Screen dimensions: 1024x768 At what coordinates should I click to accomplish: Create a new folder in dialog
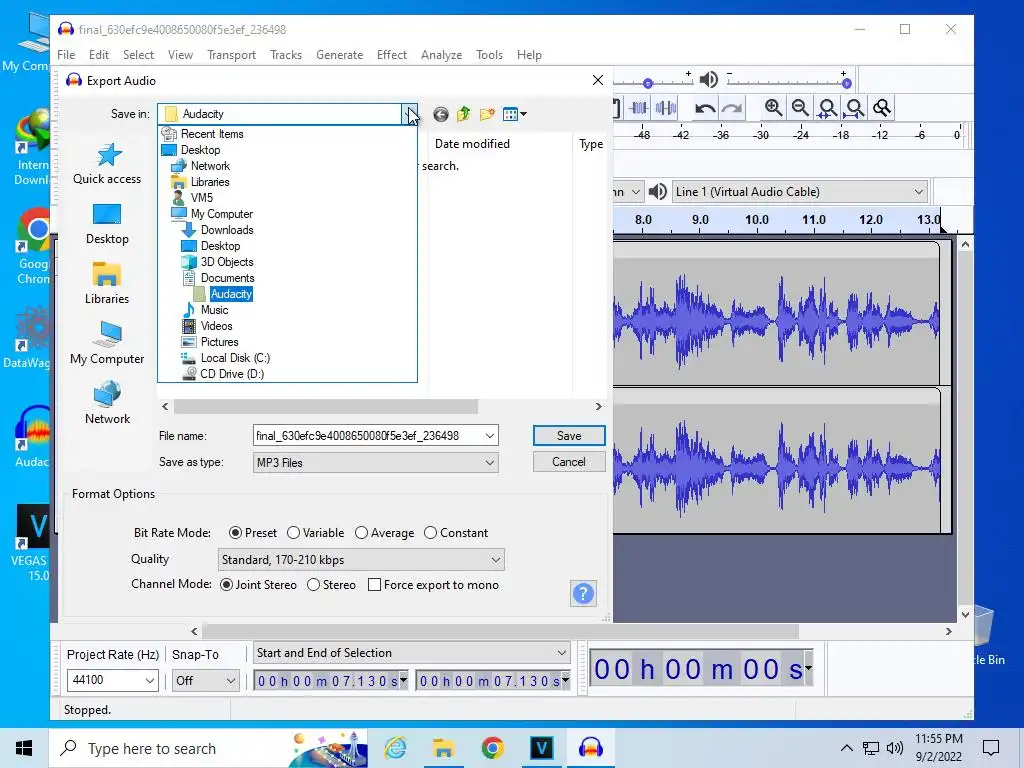tap(487, 114)
